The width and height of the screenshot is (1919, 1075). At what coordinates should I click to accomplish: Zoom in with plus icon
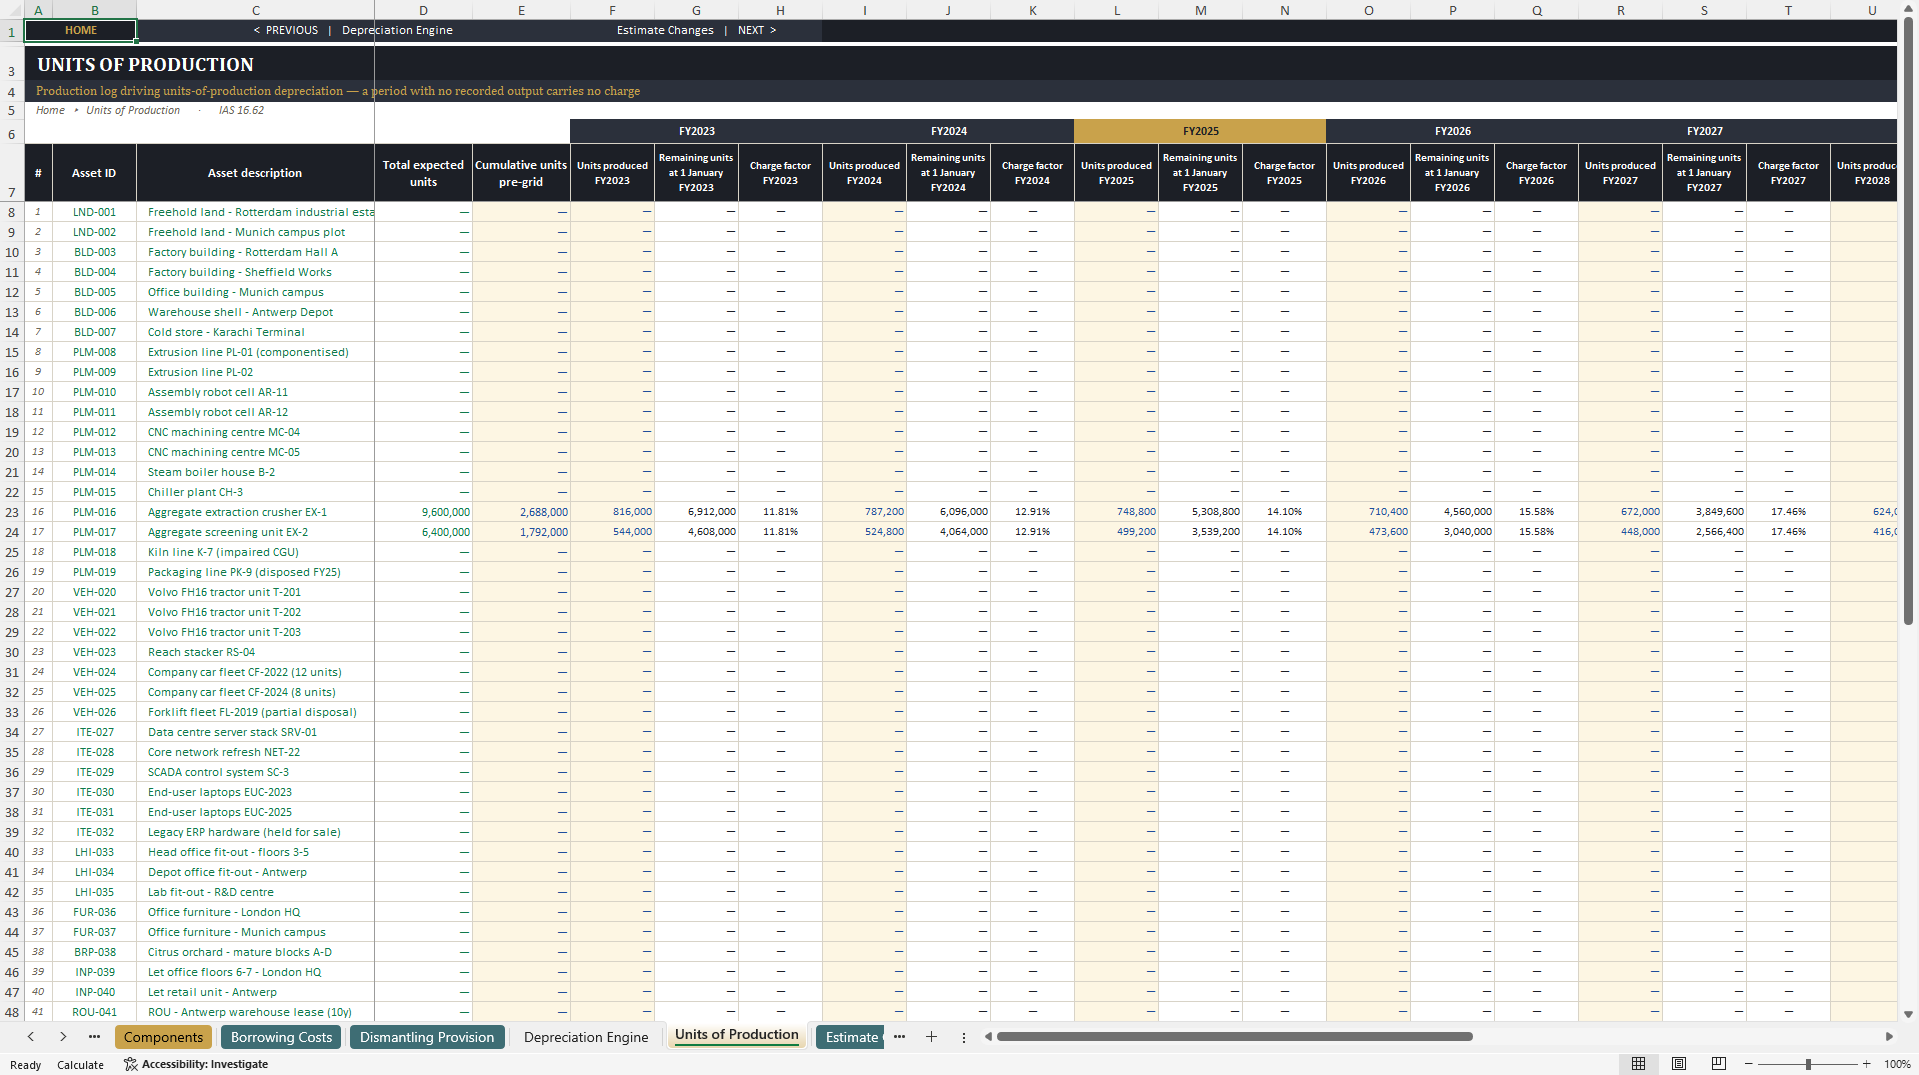1866,1064
